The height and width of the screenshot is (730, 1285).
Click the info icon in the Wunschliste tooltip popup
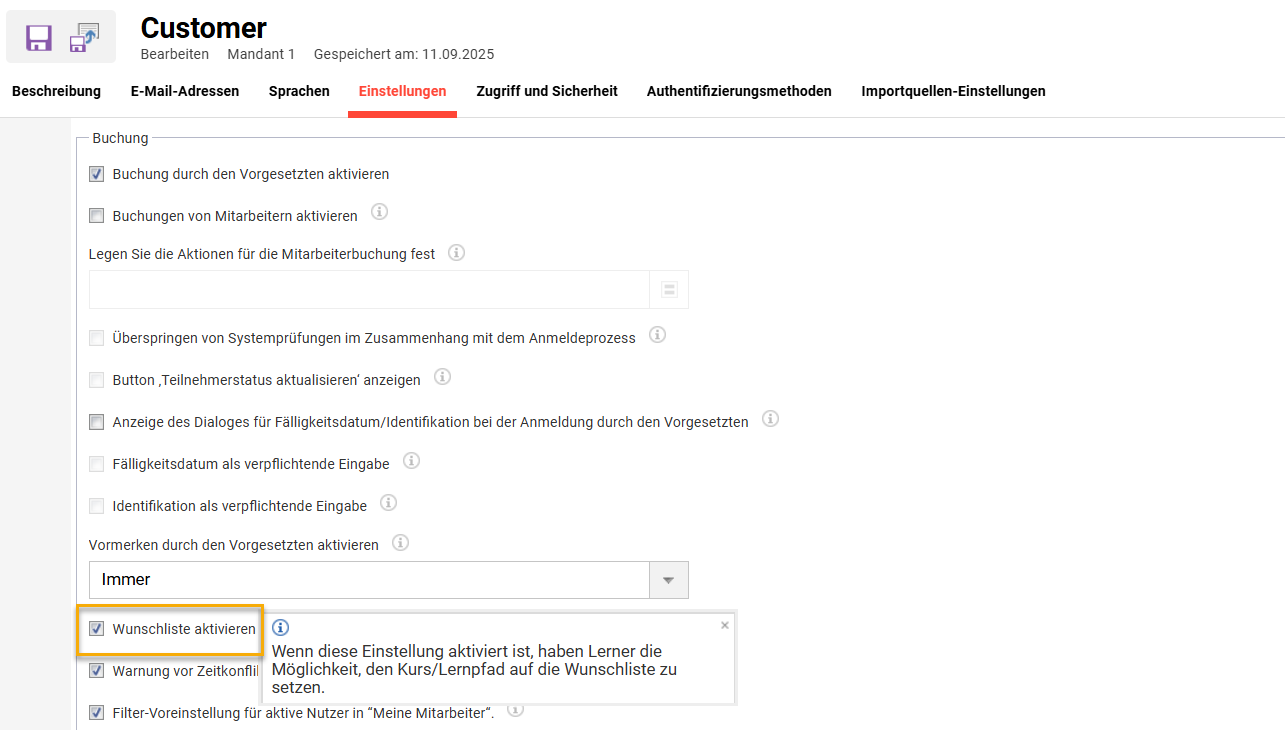point(280,627)
